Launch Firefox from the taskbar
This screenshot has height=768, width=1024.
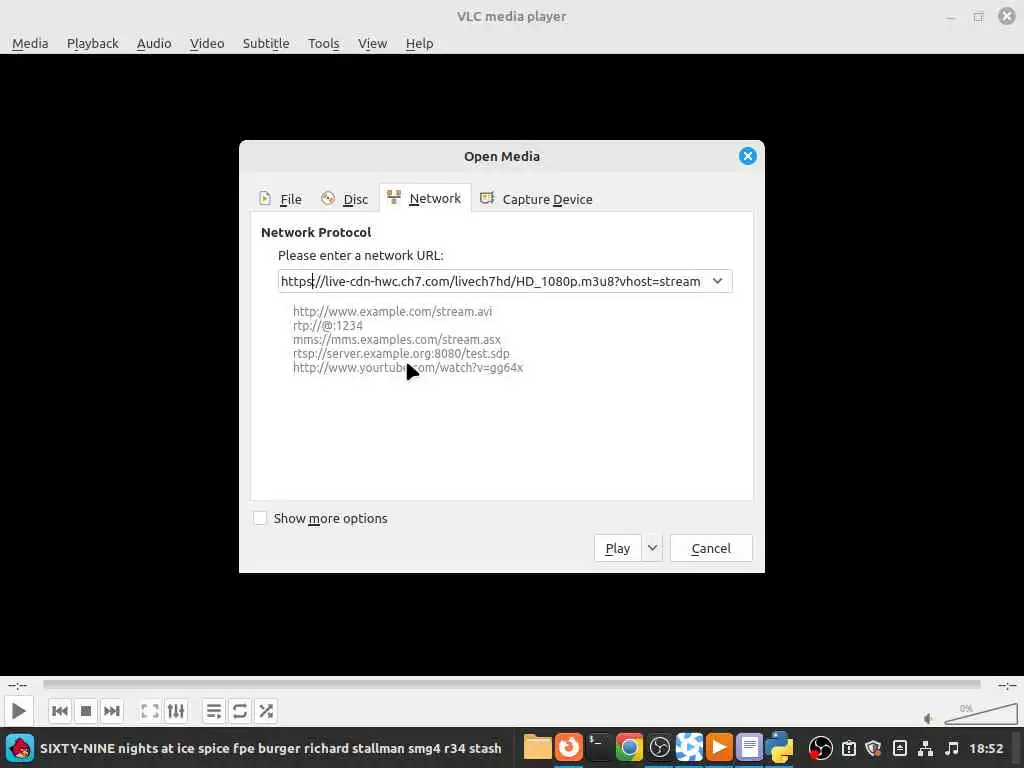coord(569,747)
